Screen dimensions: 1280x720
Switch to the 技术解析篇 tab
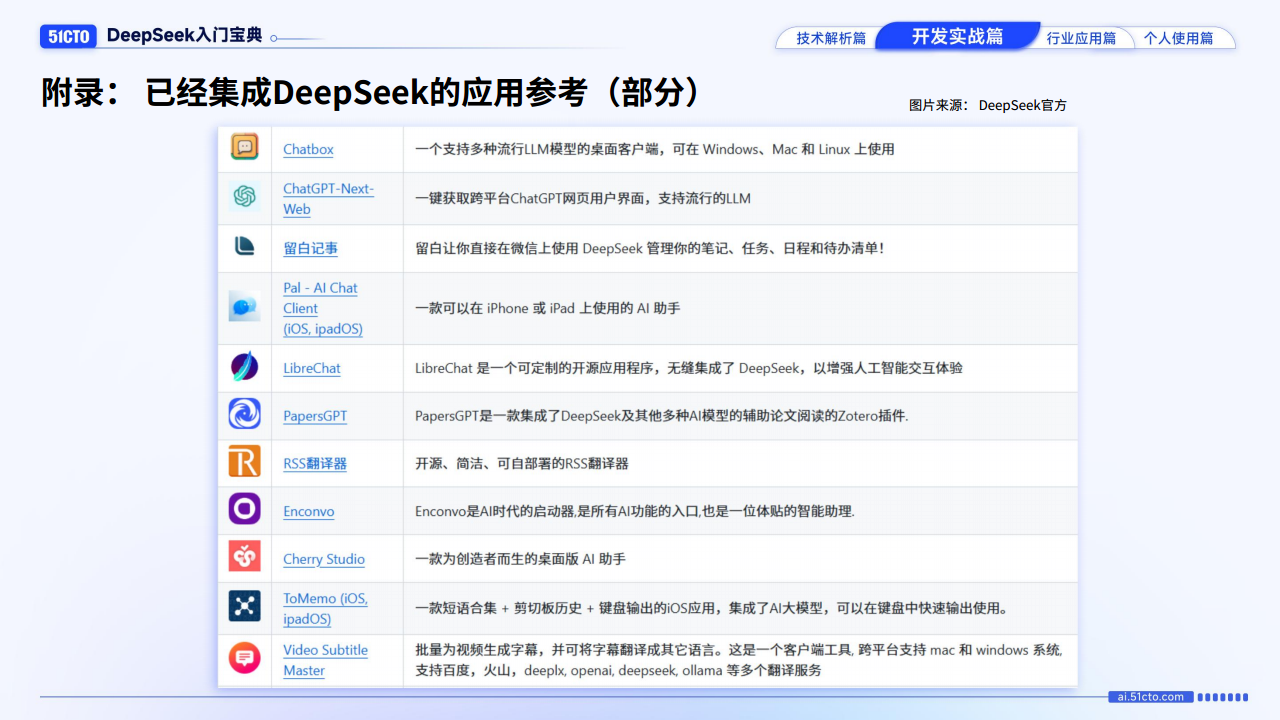(x=830, y=38)
